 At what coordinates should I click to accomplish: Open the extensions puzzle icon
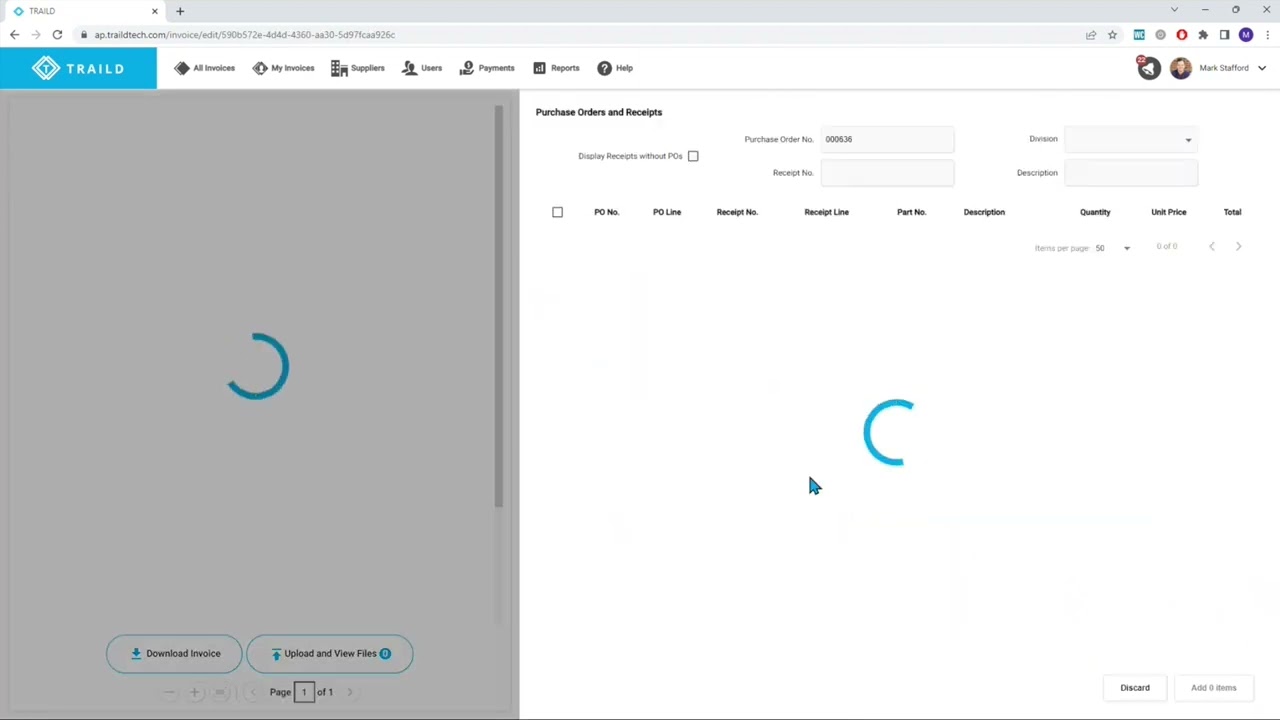[x=1203, y=35]
